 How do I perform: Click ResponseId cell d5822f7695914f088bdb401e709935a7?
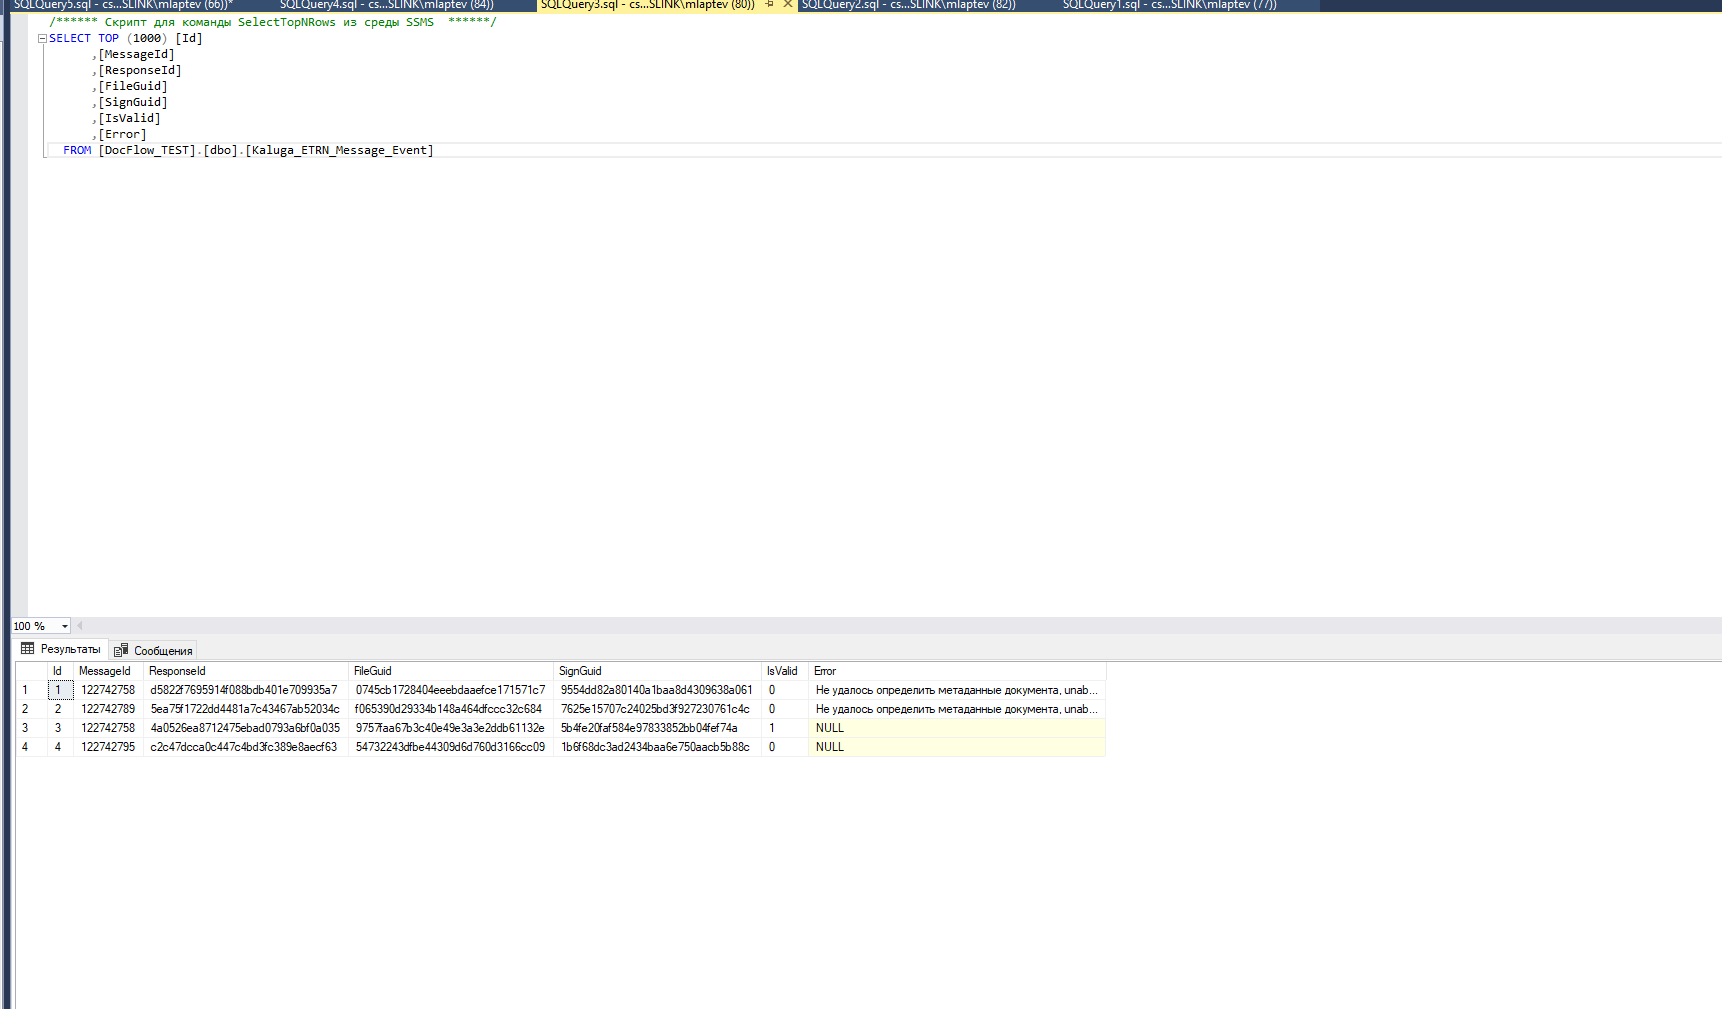click(x=246, y=690)
